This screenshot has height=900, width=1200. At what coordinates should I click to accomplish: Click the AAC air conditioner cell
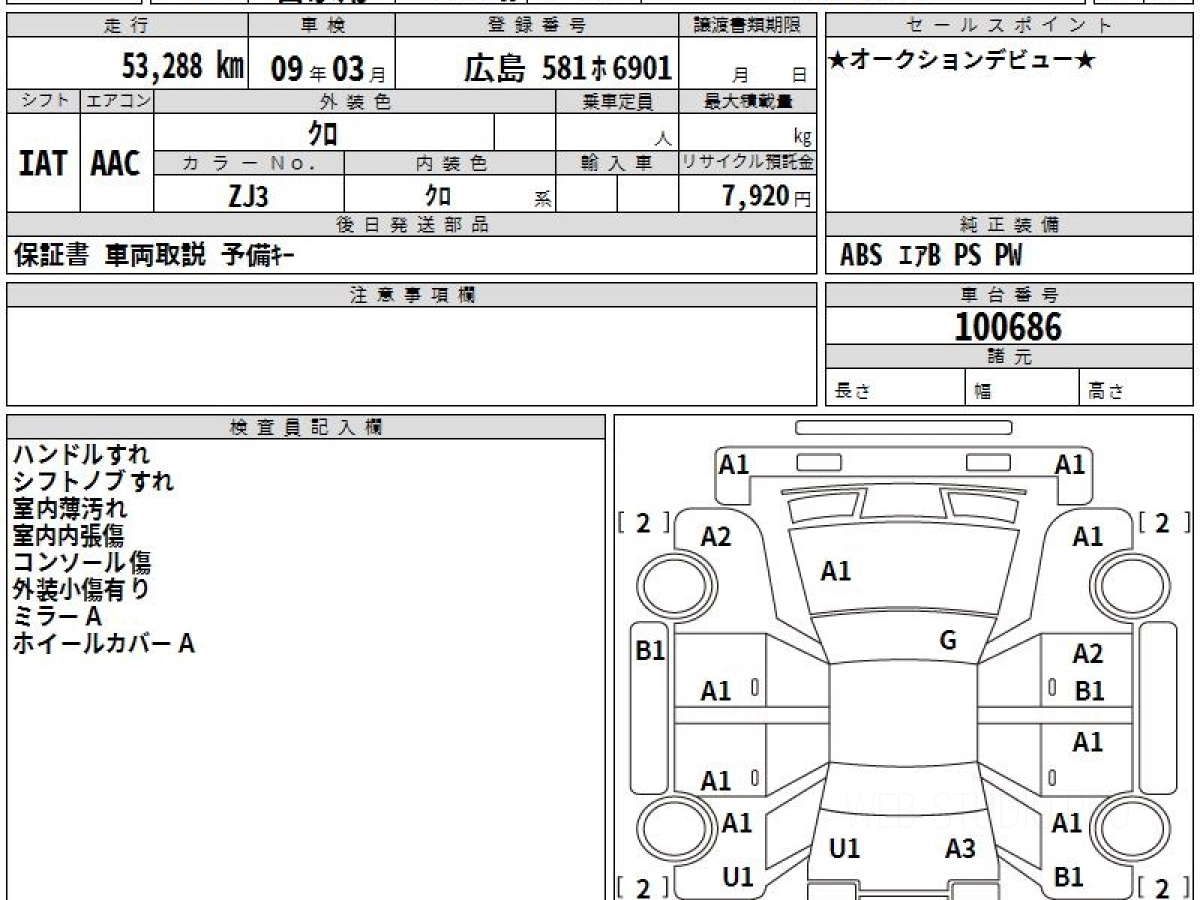(116, 164)
